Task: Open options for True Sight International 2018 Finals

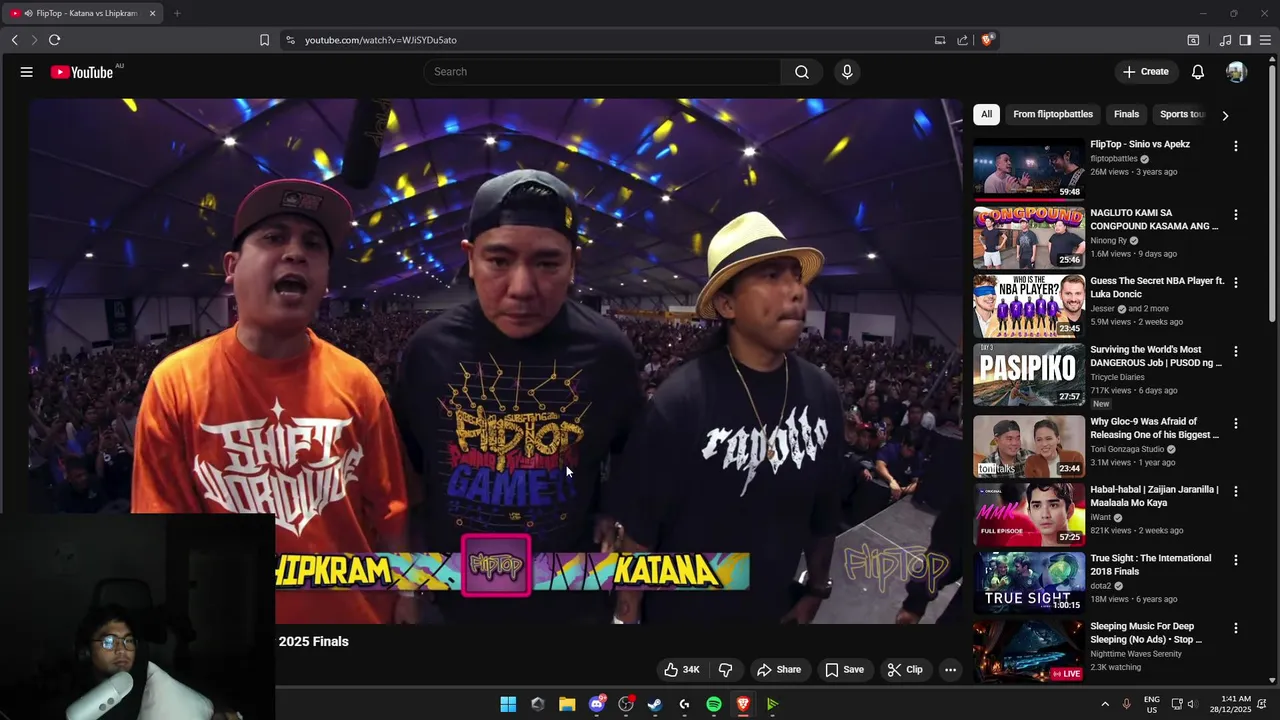Action: (1236, 560)
